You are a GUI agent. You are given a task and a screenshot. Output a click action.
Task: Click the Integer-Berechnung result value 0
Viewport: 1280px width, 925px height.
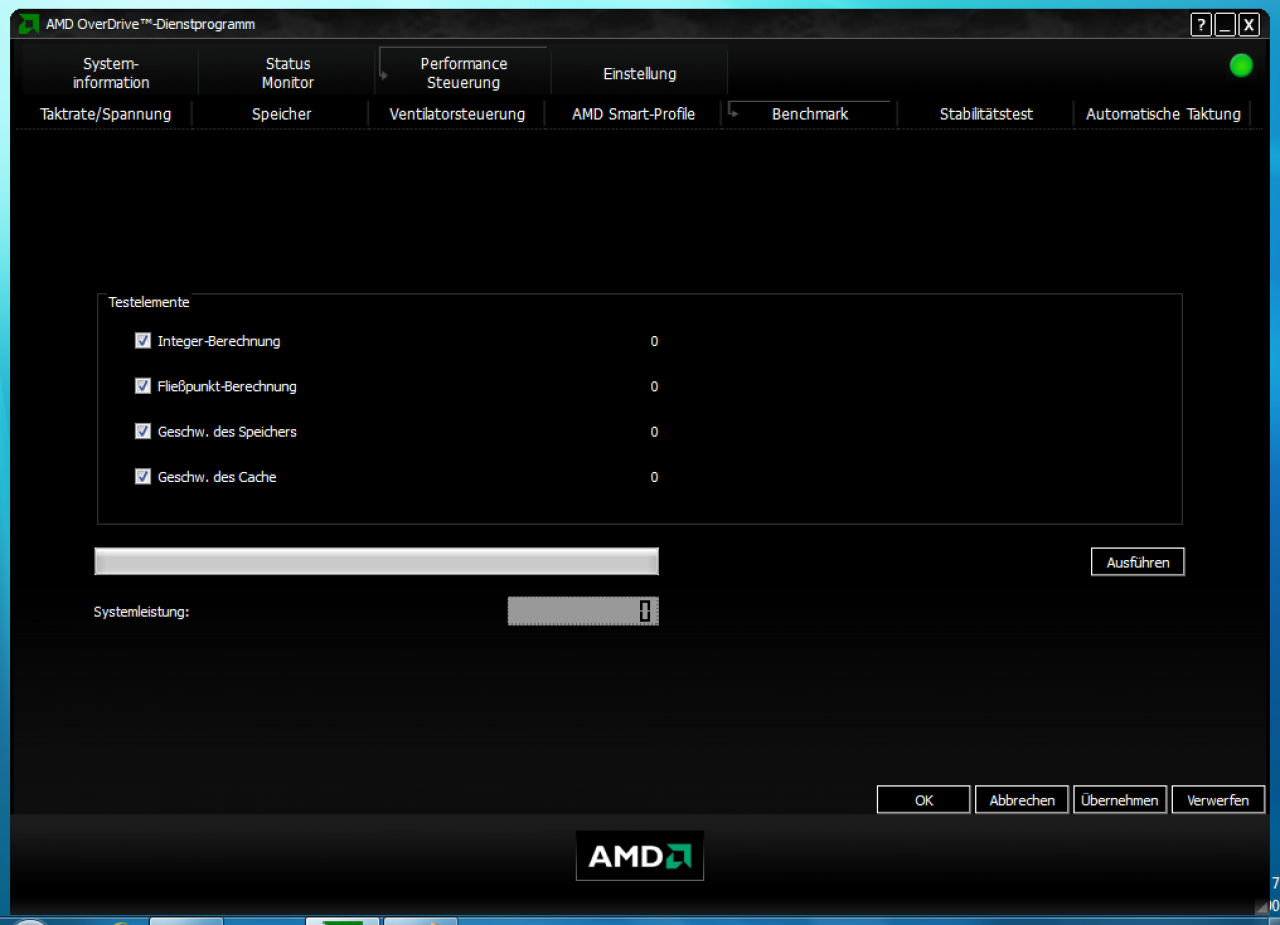[x=654, y=341]
